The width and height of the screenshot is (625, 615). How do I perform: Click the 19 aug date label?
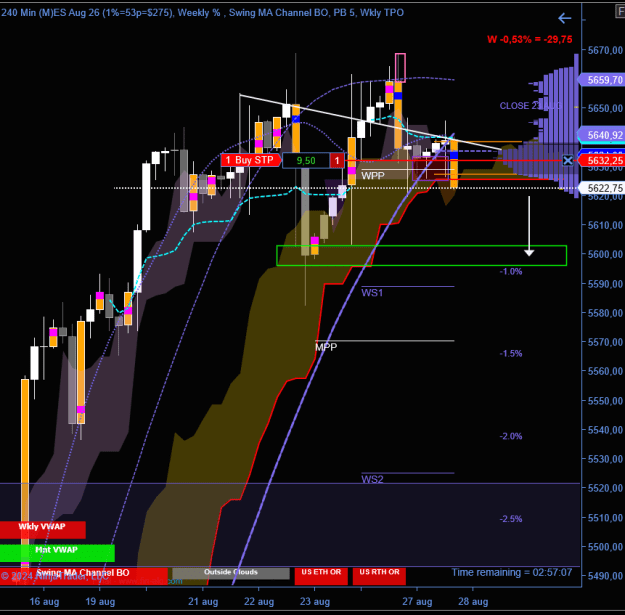[x=100, y=601]
